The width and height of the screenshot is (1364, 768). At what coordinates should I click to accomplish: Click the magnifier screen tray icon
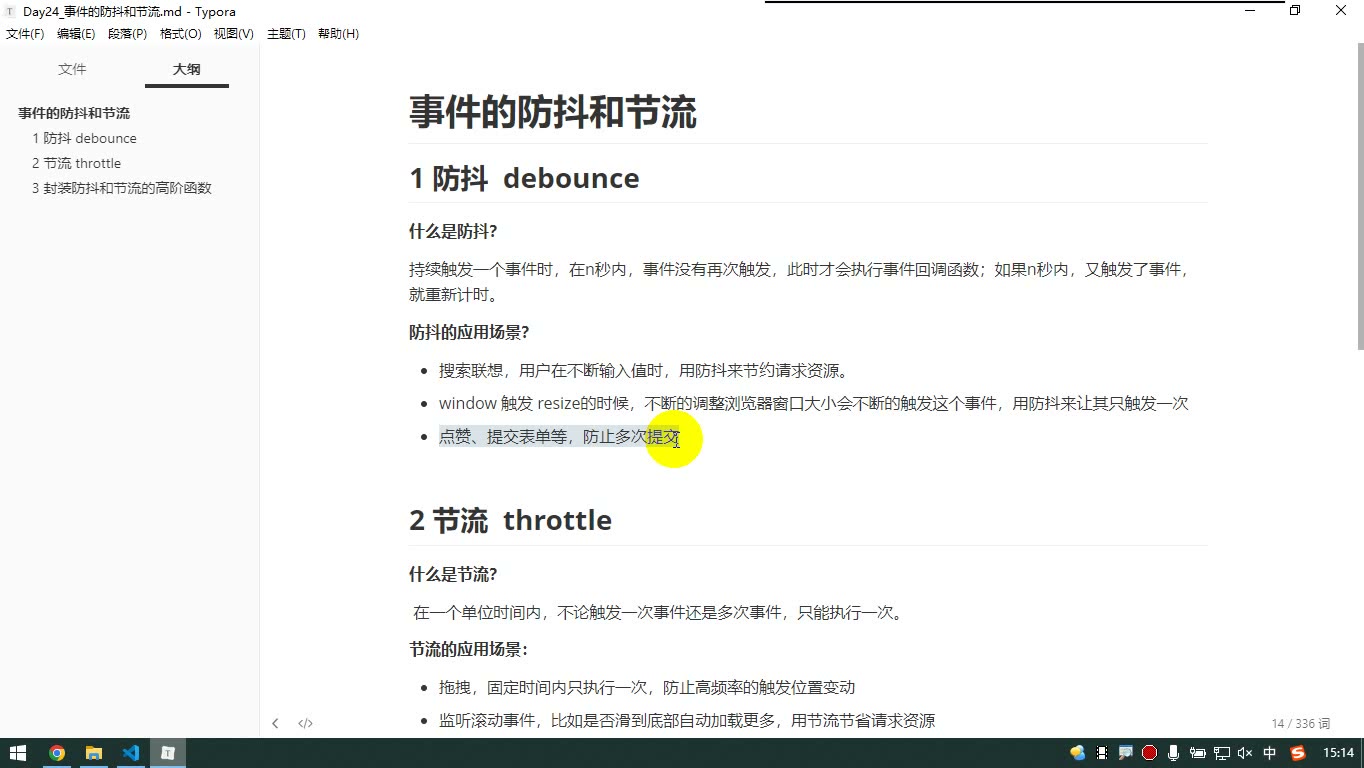pos(1126,753)
